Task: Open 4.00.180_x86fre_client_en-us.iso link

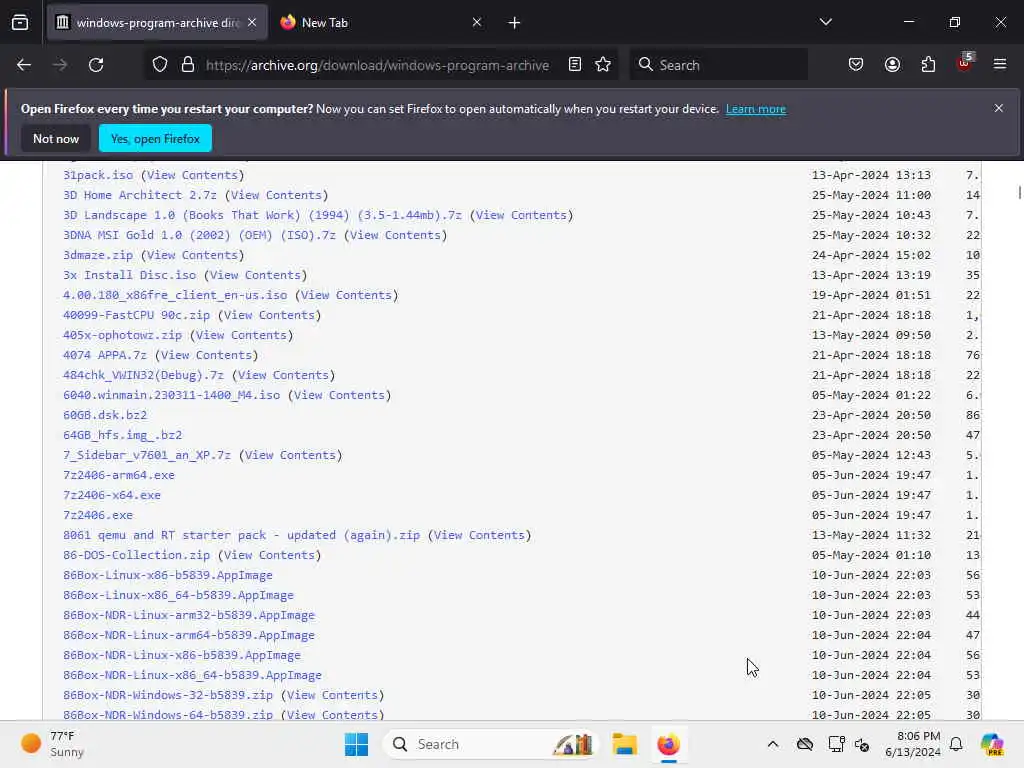Action: click(175, 295)
